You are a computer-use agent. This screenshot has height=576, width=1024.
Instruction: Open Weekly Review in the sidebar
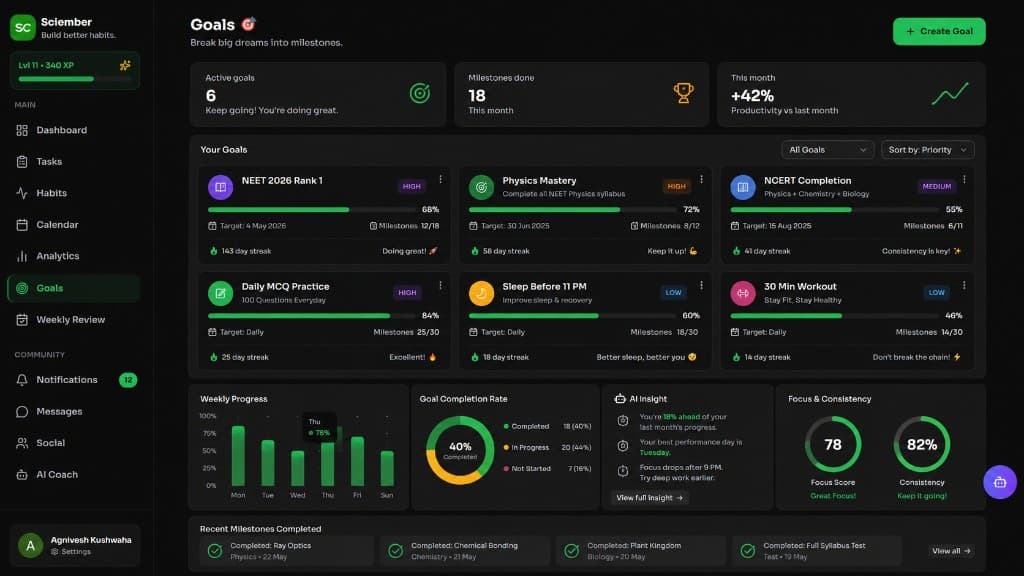pos(74,319)
